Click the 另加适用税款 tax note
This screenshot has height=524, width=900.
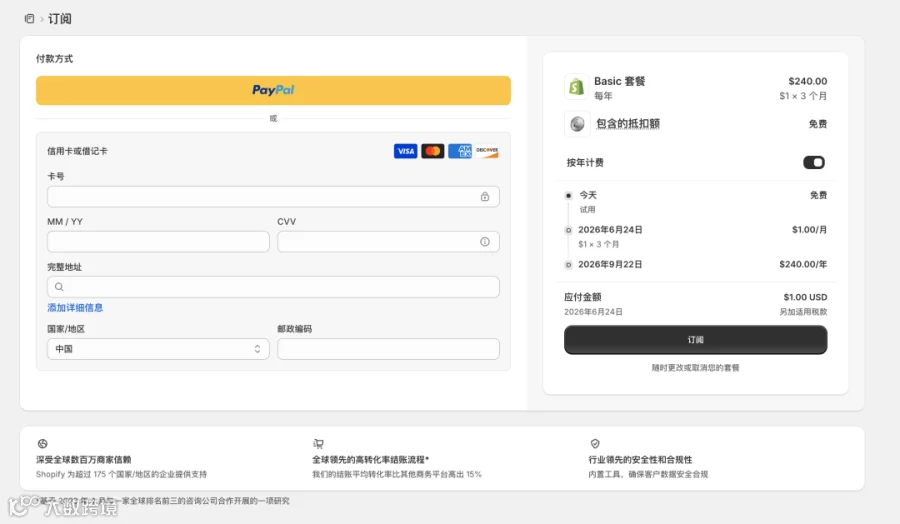coord(803,312)
